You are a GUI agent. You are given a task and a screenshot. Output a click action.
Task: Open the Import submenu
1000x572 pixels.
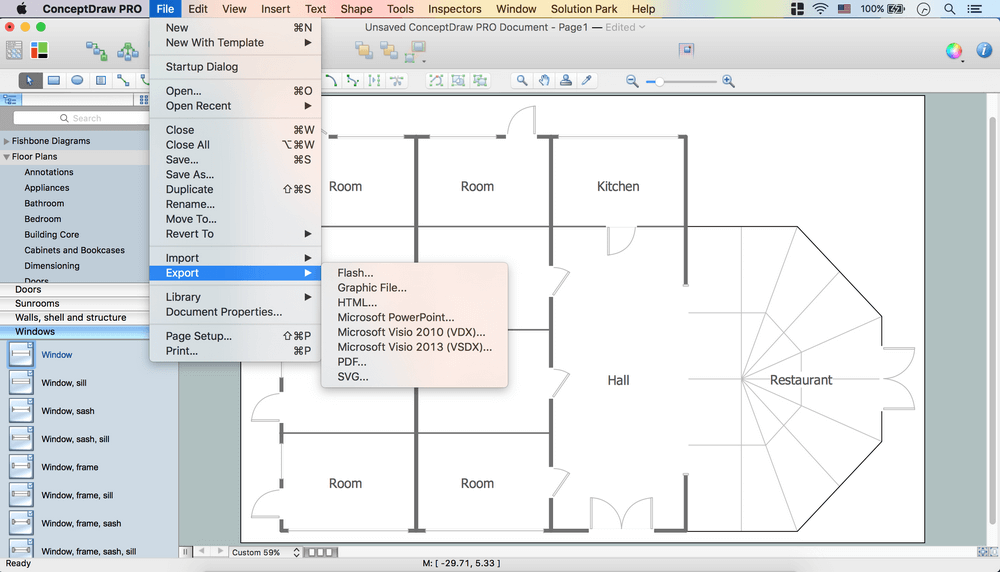[235, 258]
